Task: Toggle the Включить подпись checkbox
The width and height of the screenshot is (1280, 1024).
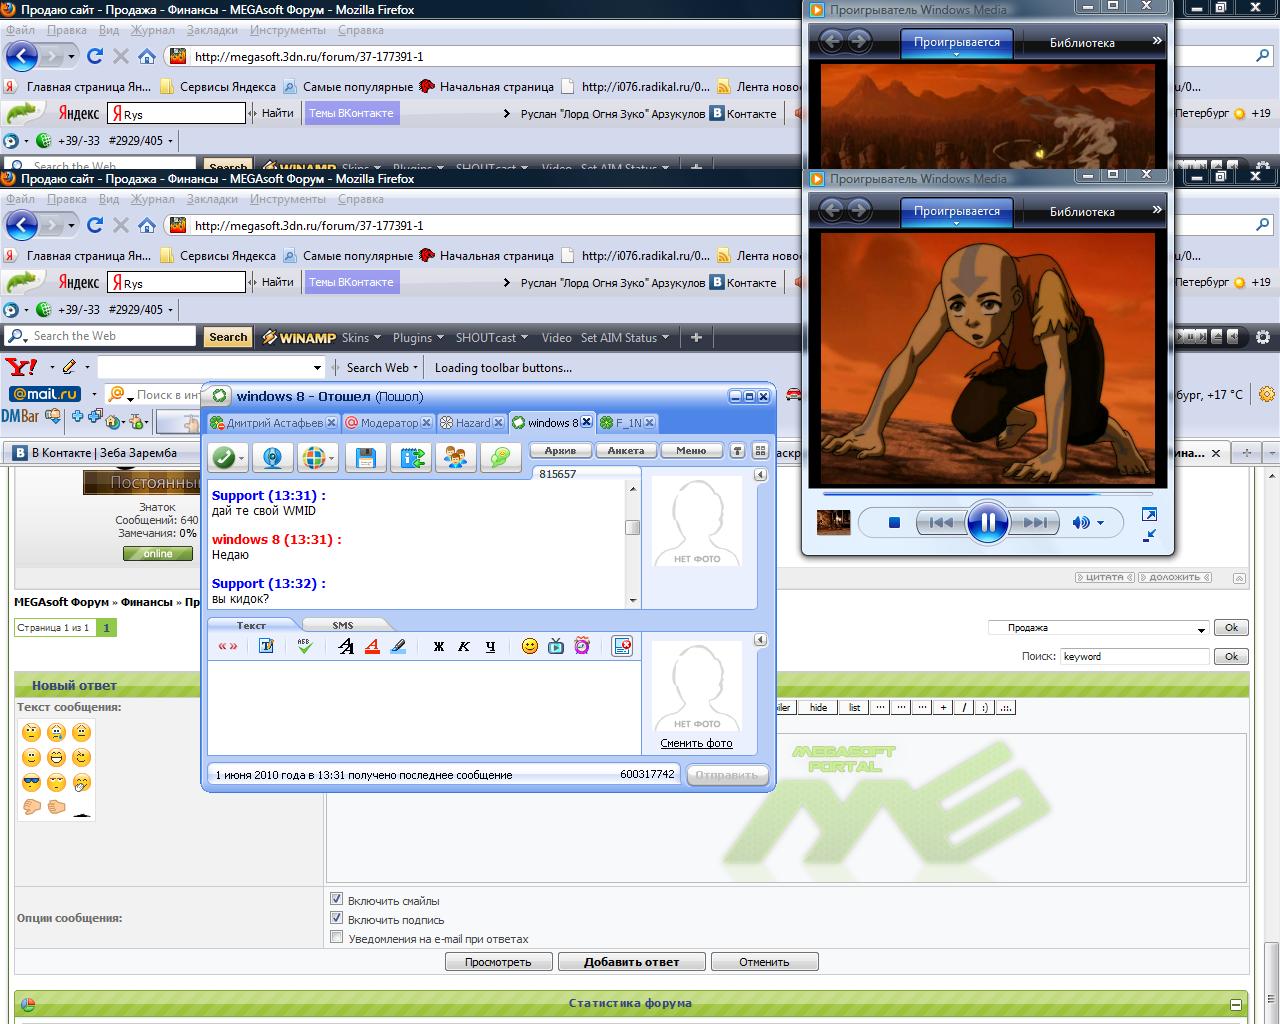Action: click(336, 918)
